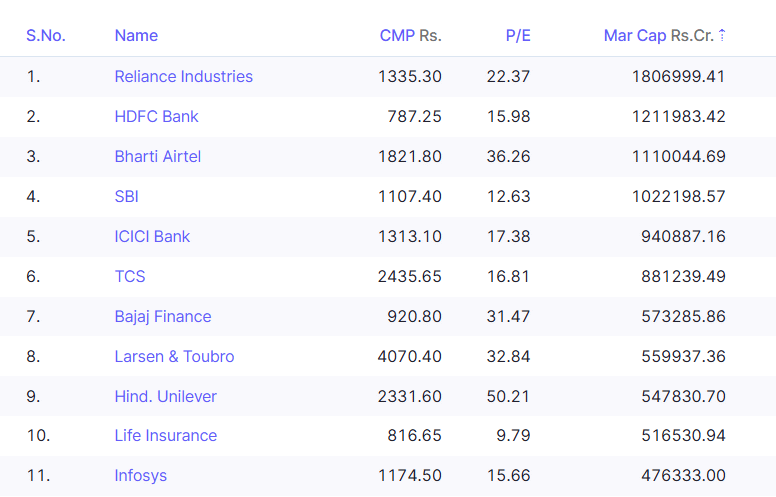Click the sort arrow icon beside Mar Cap
The width and height of the screenshot is (776, 497).
point(722,36)
